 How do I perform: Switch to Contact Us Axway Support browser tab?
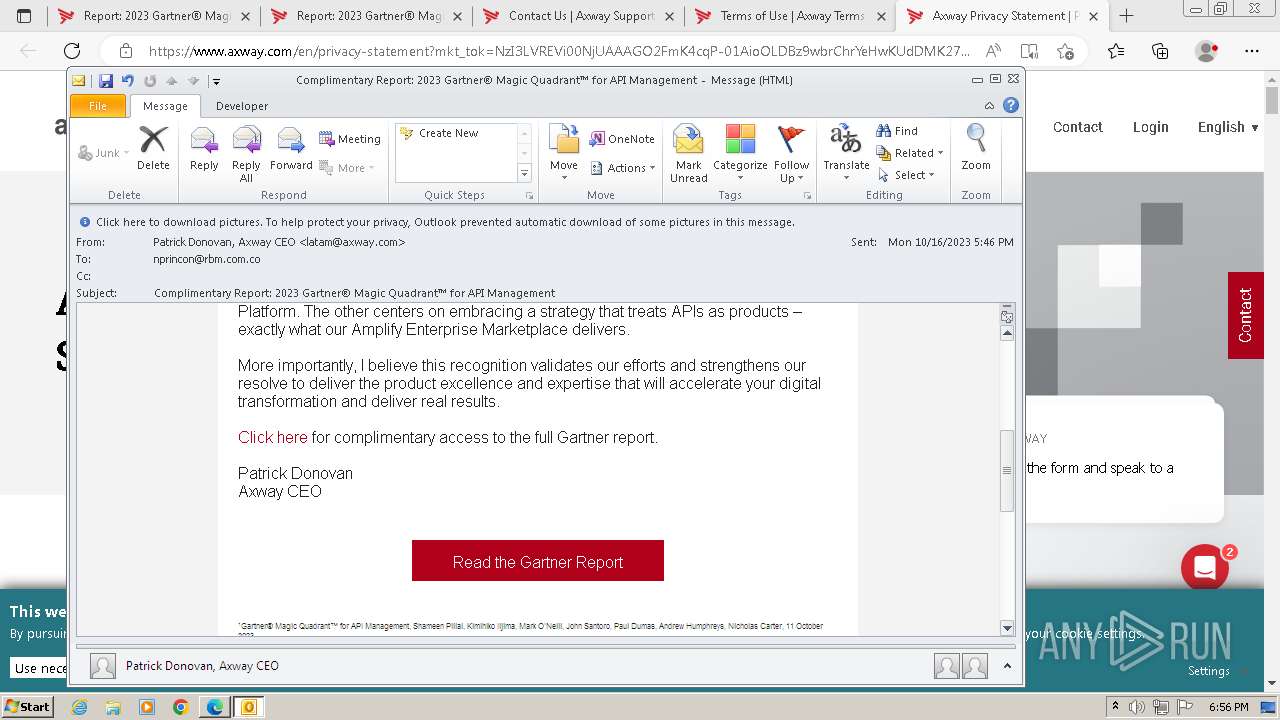point(579,16)
